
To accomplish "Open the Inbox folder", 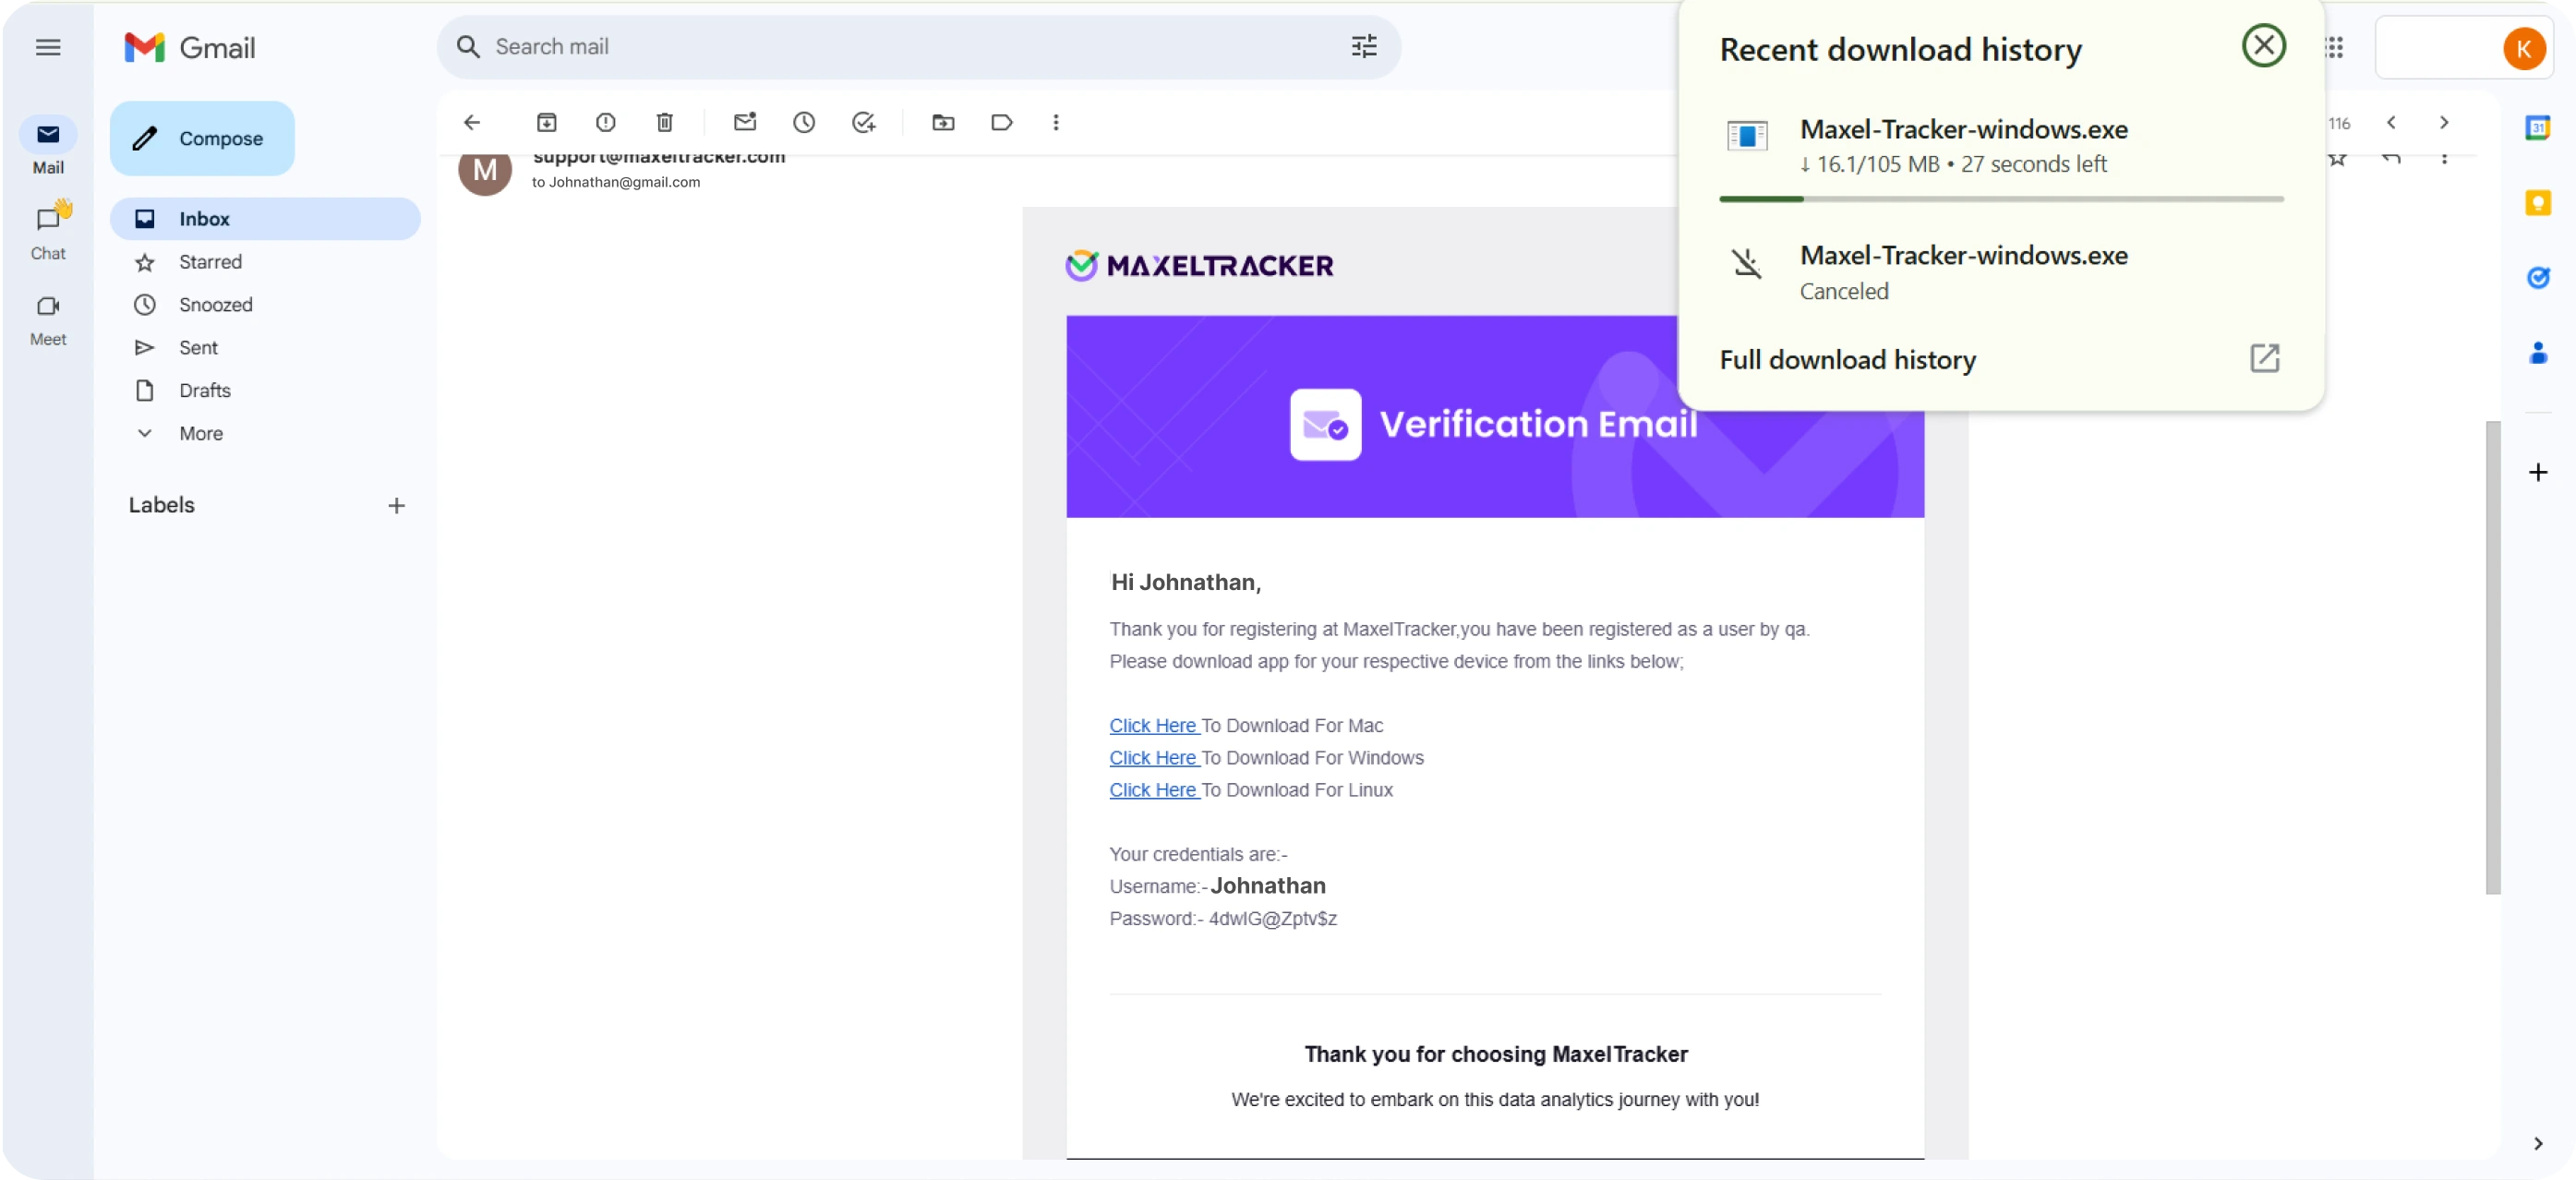I will pyautogui.click(x=265, y=219).
